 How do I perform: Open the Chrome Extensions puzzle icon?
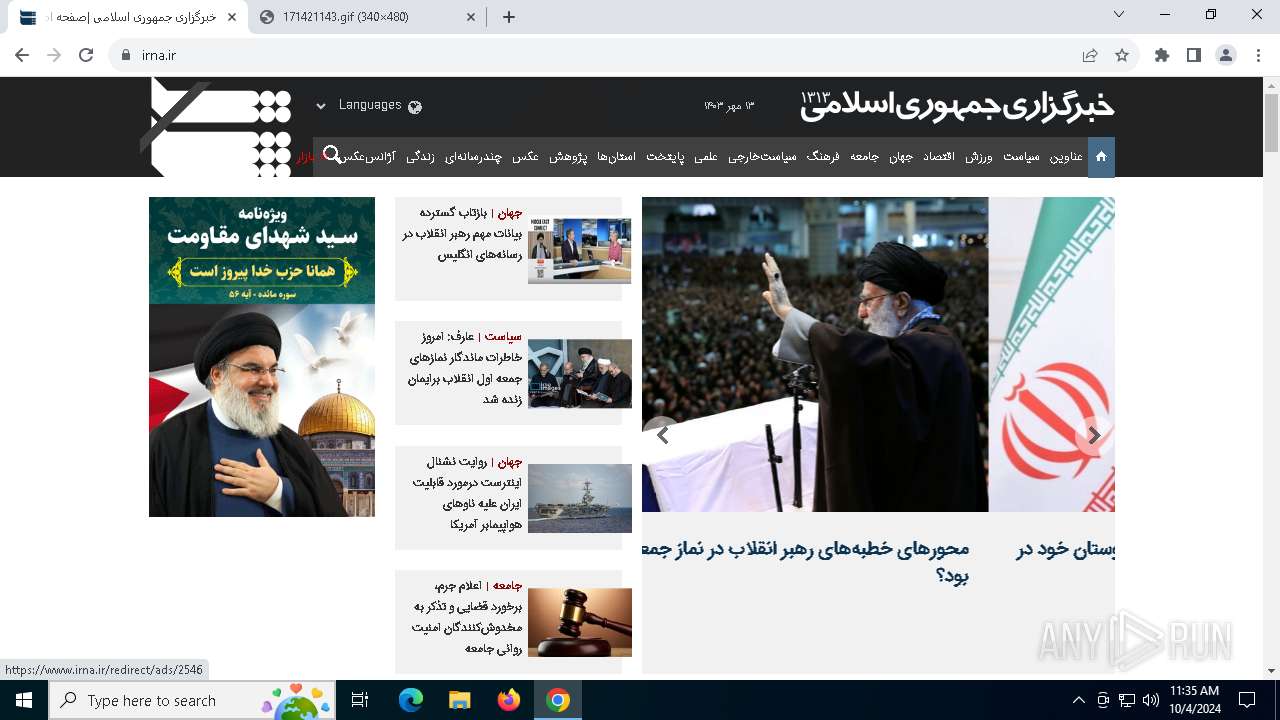[x=1162, y=55]
